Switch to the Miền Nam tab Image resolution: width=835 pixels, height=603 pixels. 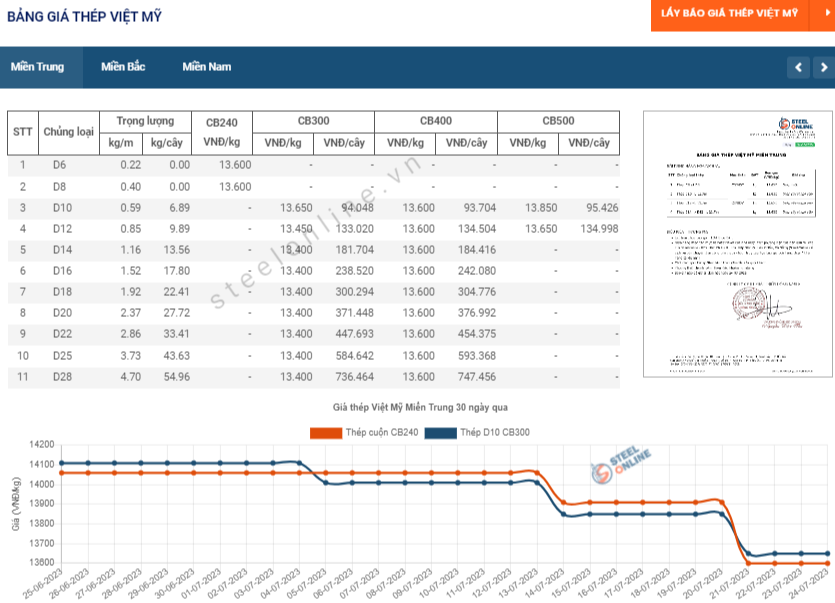pos(207,67)
